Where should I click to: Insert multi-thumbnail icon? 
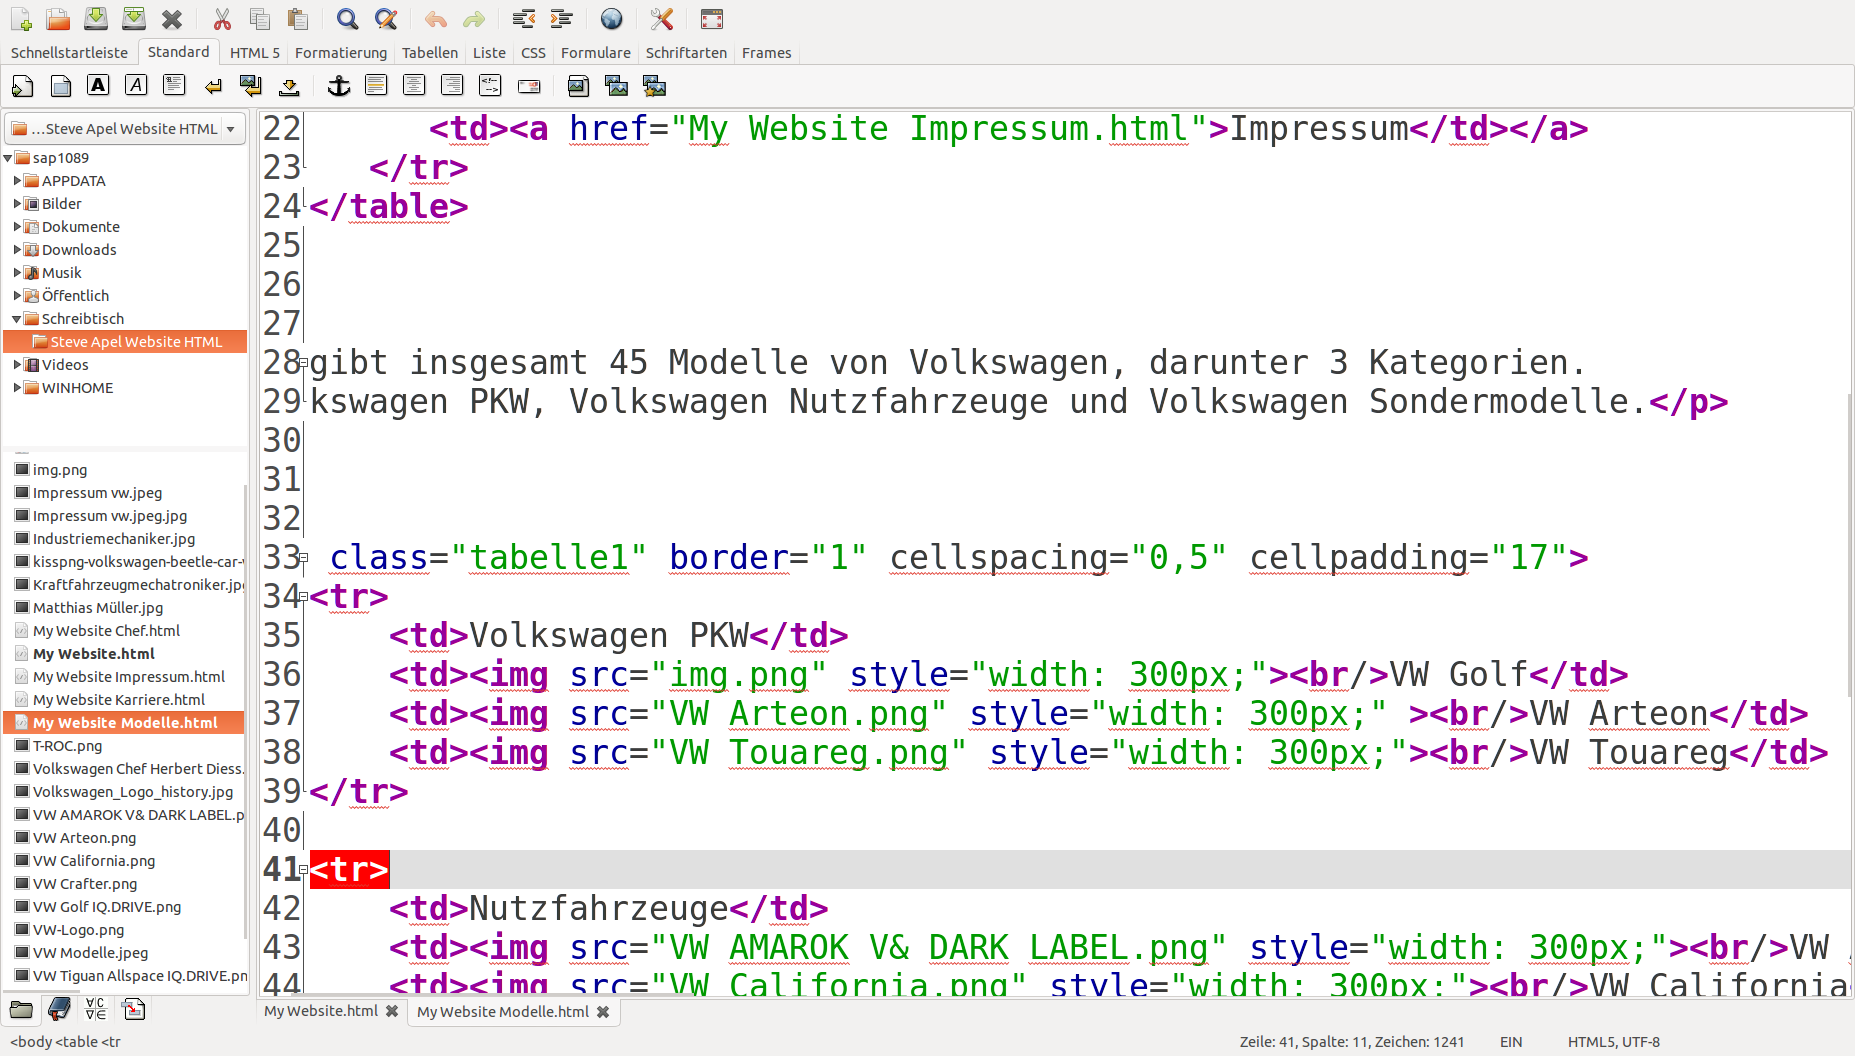point(654,86)
